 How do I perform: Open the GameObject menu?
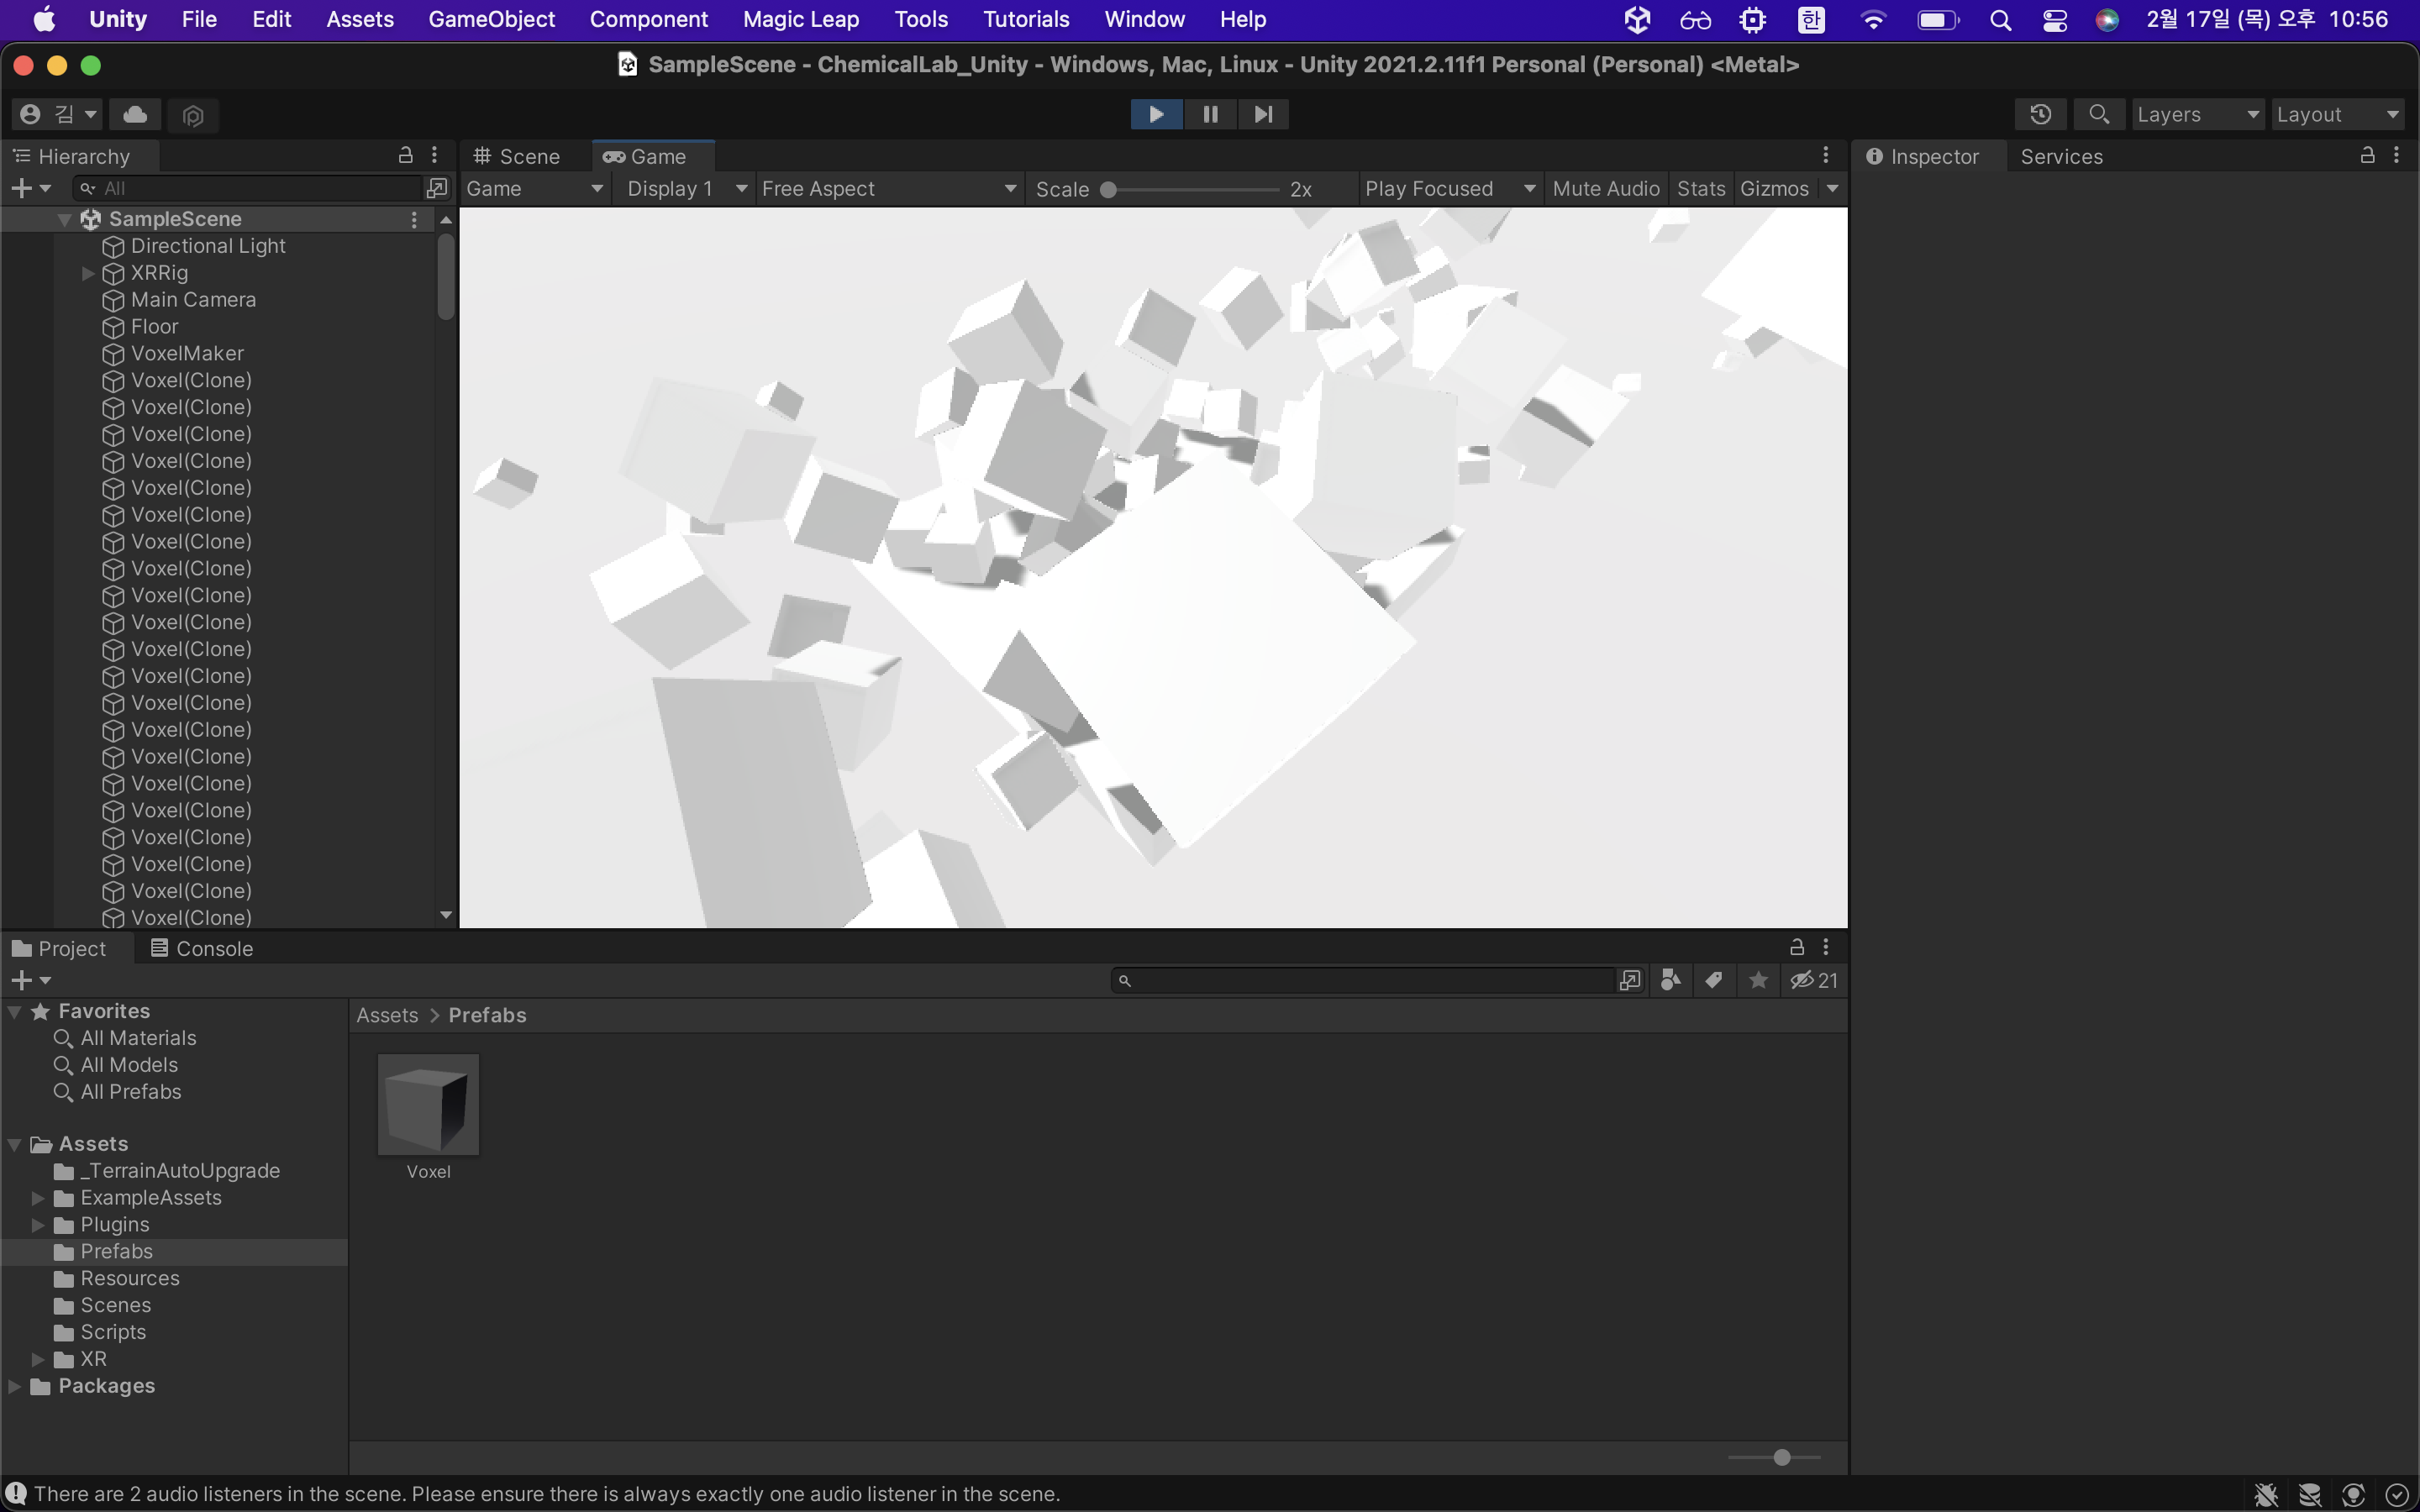[491, 19]
